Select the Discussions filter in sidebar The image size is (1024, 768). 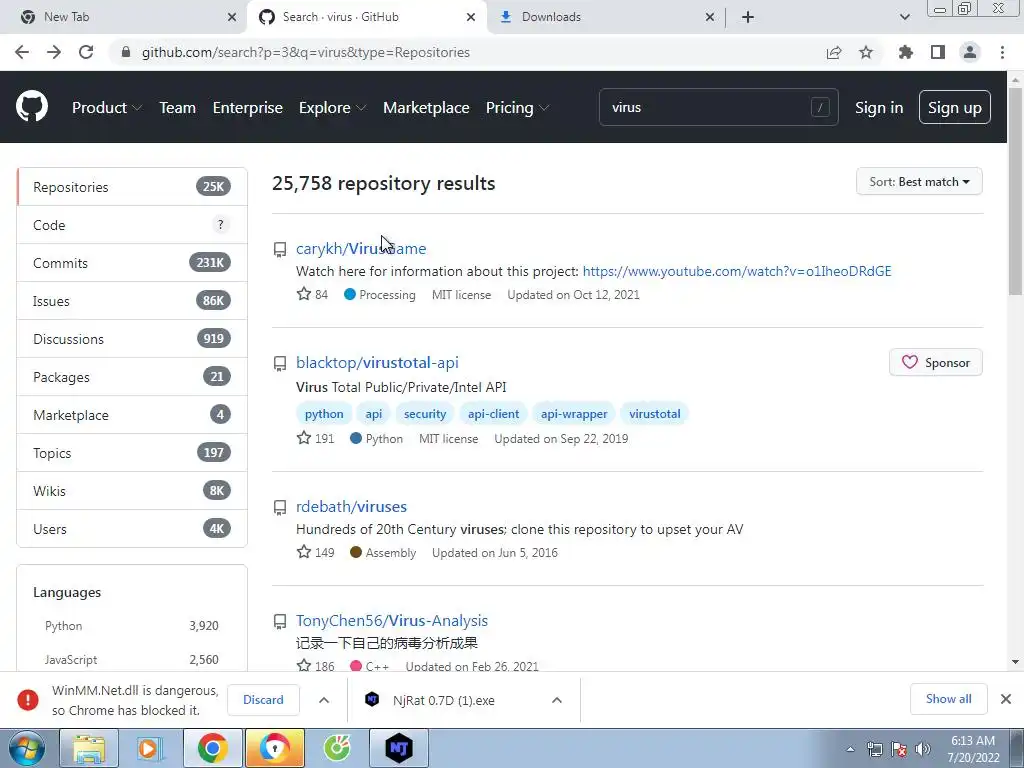[x=132, y=338]
